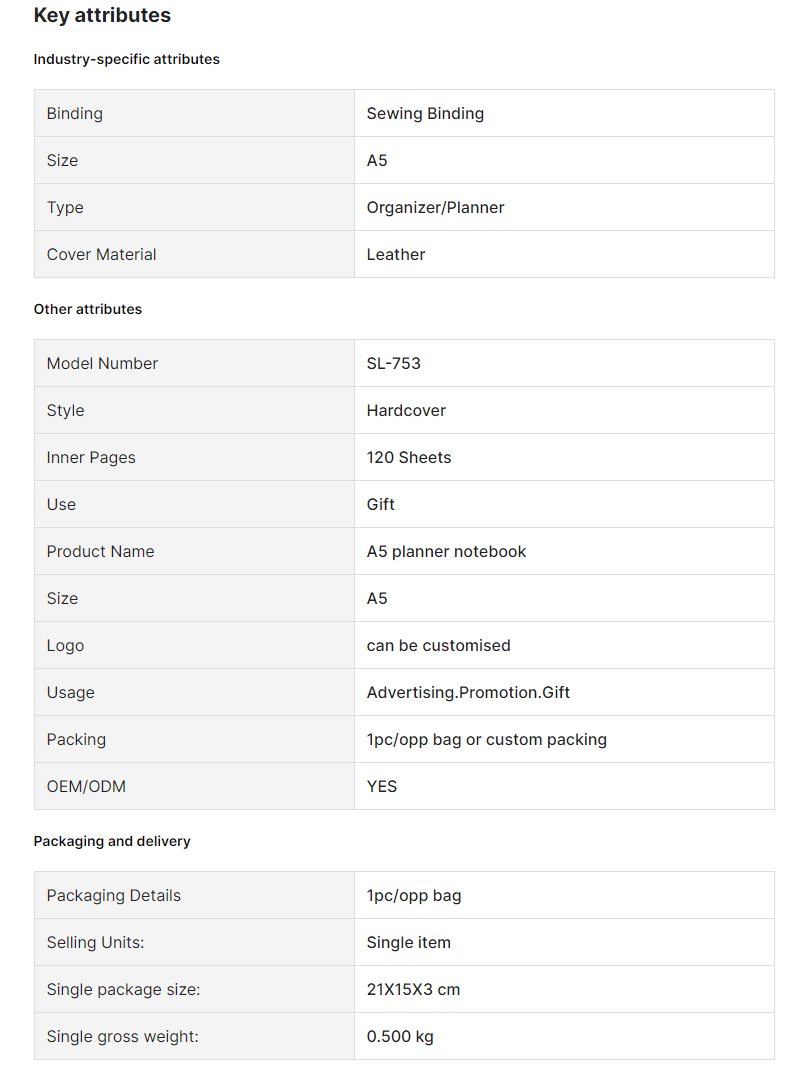Image resolution: width=795 pixels, height=1082 pixels.
Task: Click the A5 planner notebook text
Action: click(446, 551)
